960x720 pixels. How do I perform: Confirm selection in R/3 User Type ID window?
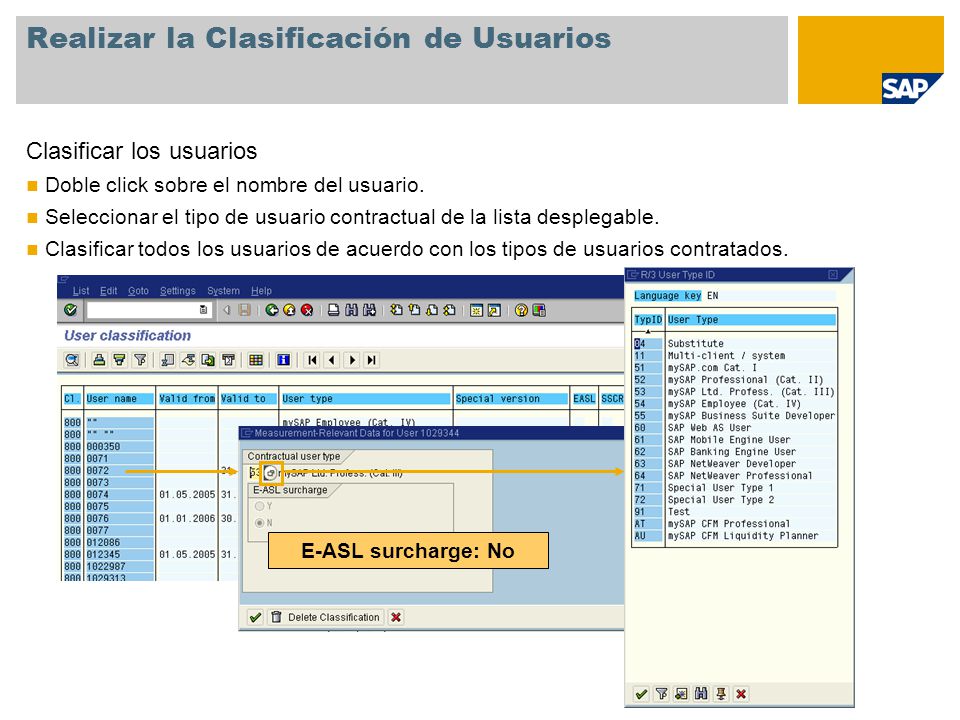click(641, 694)
